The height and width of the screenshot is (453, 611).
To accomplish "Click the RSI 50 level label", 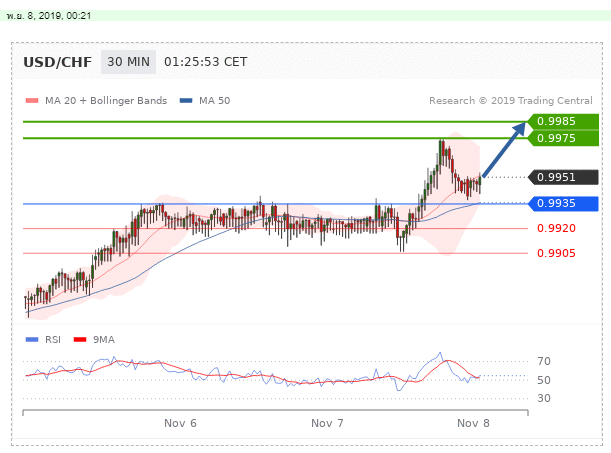I will (544, 380).
